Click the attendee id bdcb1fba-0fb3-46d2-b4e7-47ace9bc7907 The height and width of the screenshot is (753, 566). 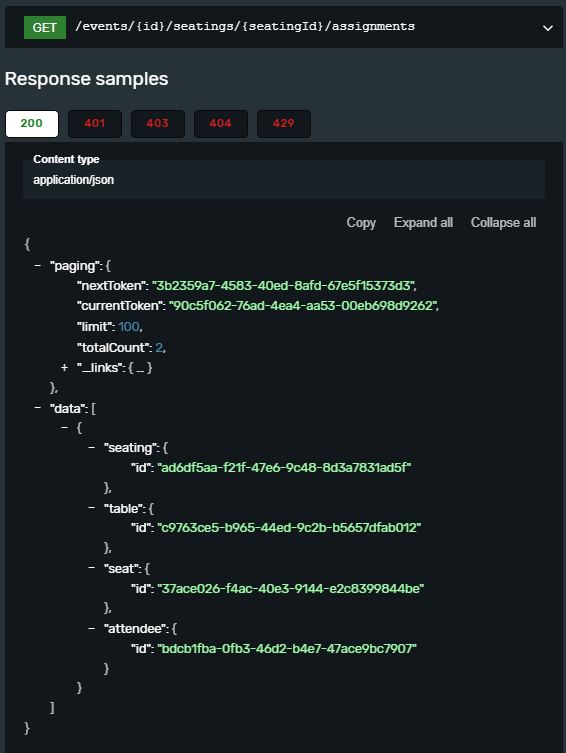click(x=287, y=649)
